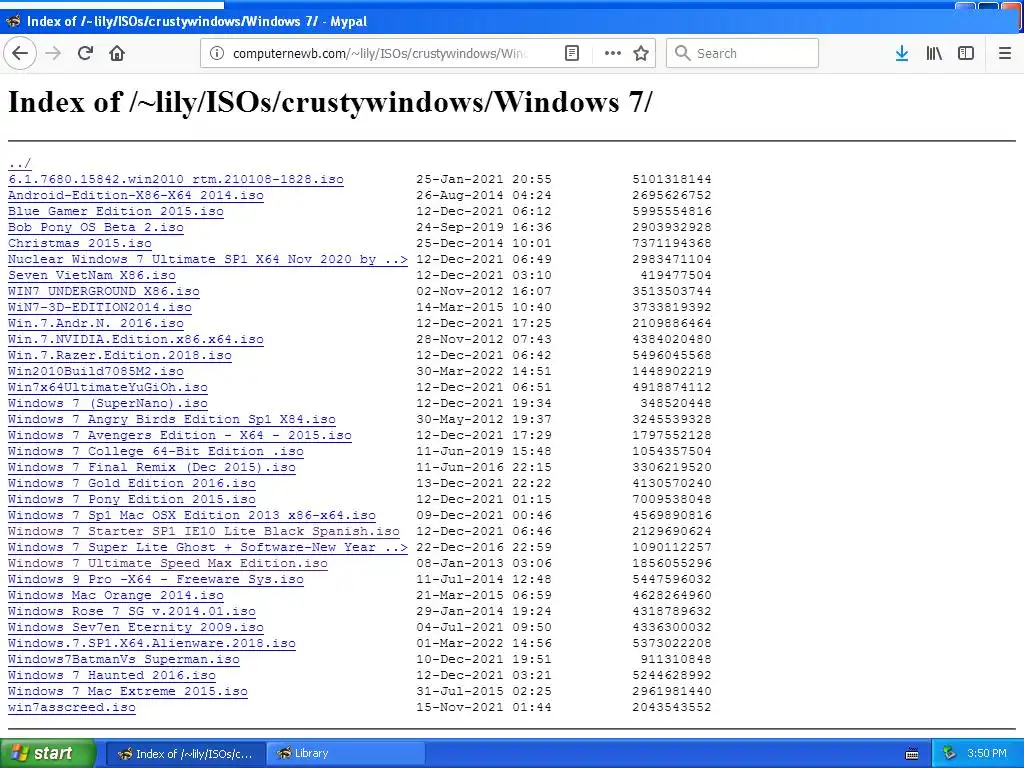
Task: Open Win2010Build7085M2.iso link
Action: pyautogui.click(x=96, y=371)
